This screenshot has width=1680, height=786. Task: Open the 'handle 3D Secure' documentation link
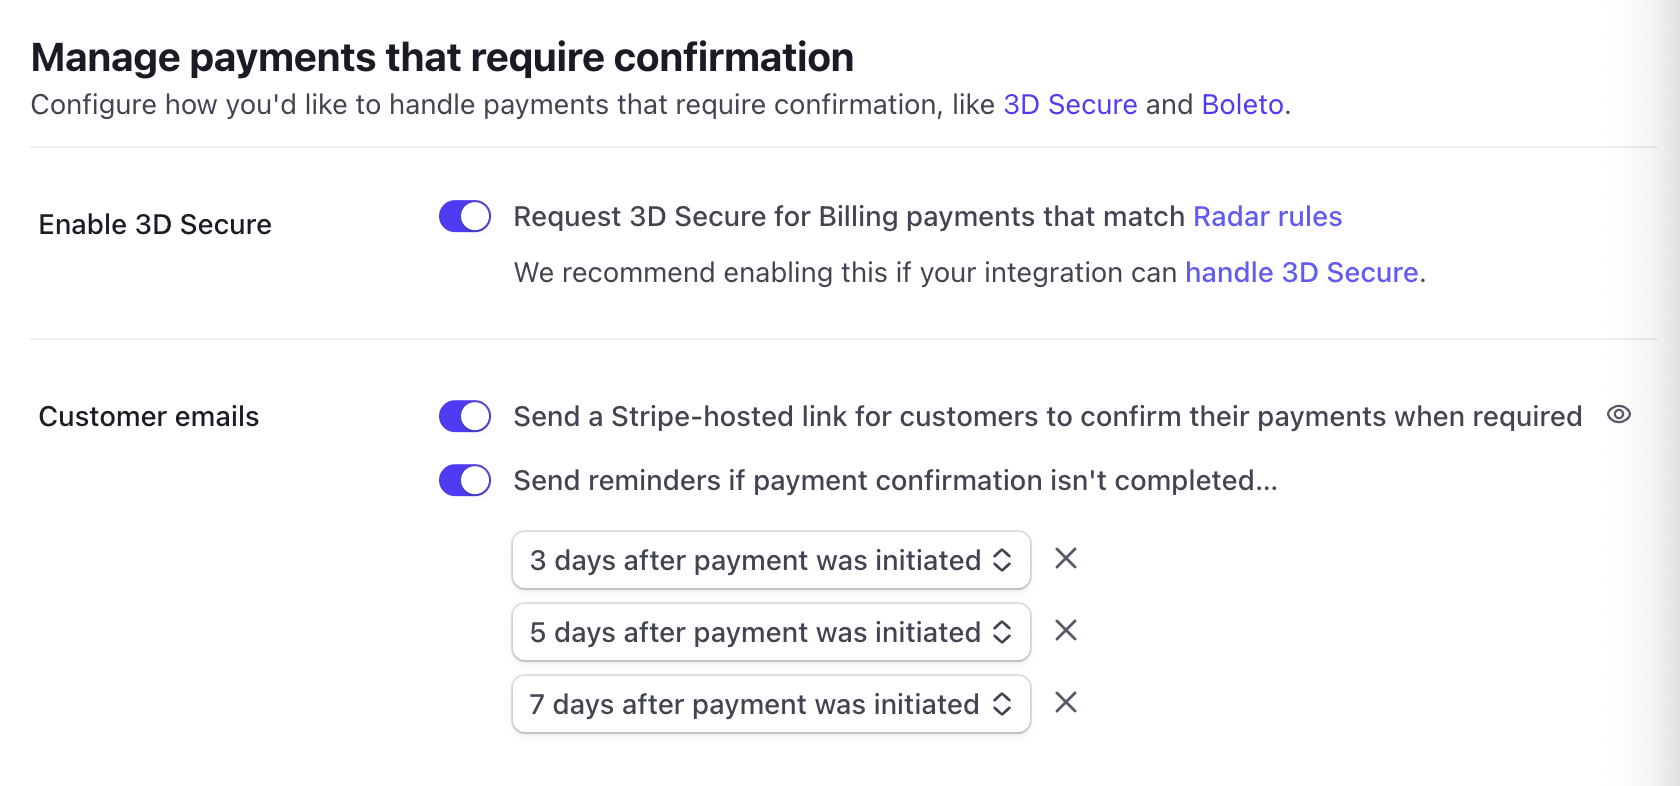pos(1301,271)
